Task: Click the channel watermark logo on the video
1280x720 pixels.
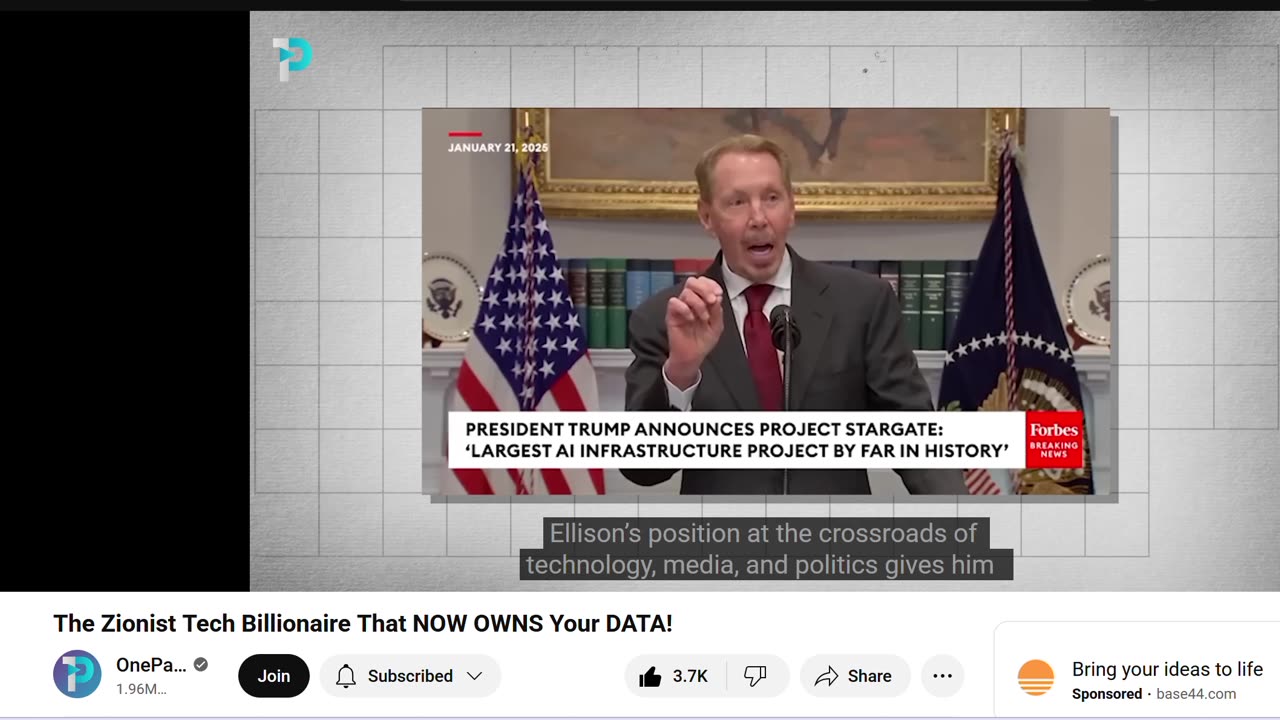Action: [x=292, y=58]
